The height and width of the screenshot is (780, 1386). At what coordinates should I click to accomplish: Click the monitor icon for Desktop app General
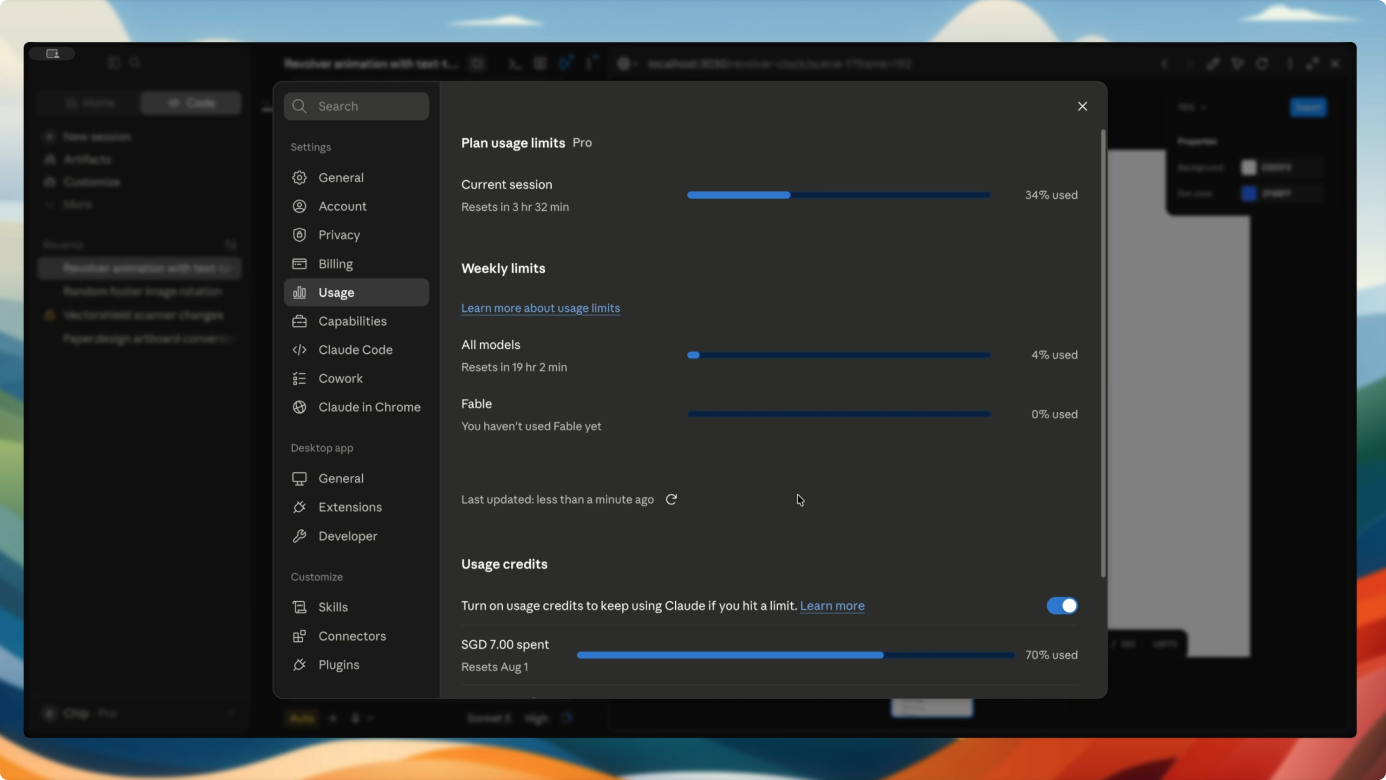pyautogui.click(x=299, y=479)
